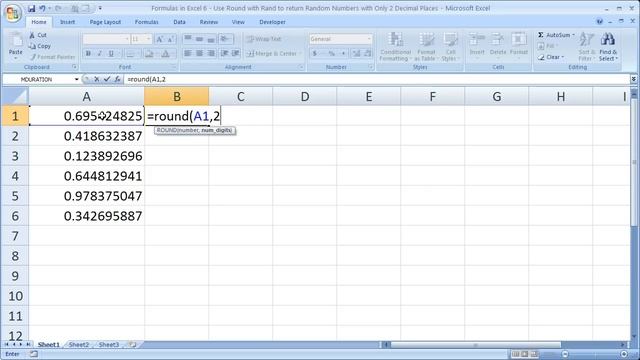The image size is (640, 360).
Task: Toggle Align Text Right
Action: pos(211,53)
